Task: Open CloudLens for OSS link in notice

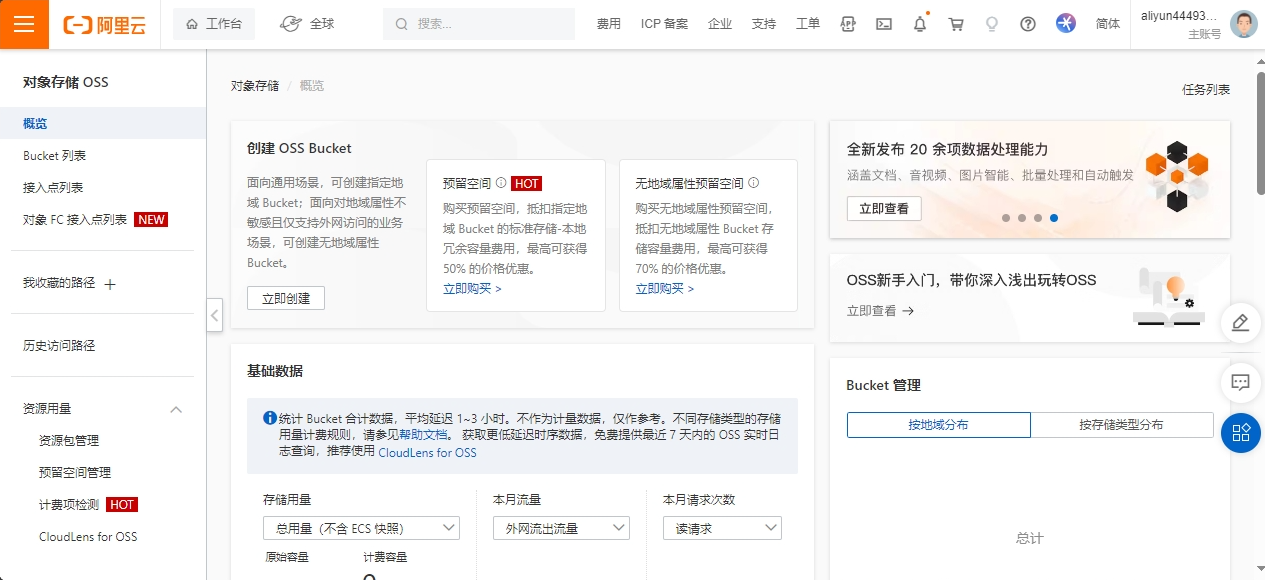Action: [427, 453]
